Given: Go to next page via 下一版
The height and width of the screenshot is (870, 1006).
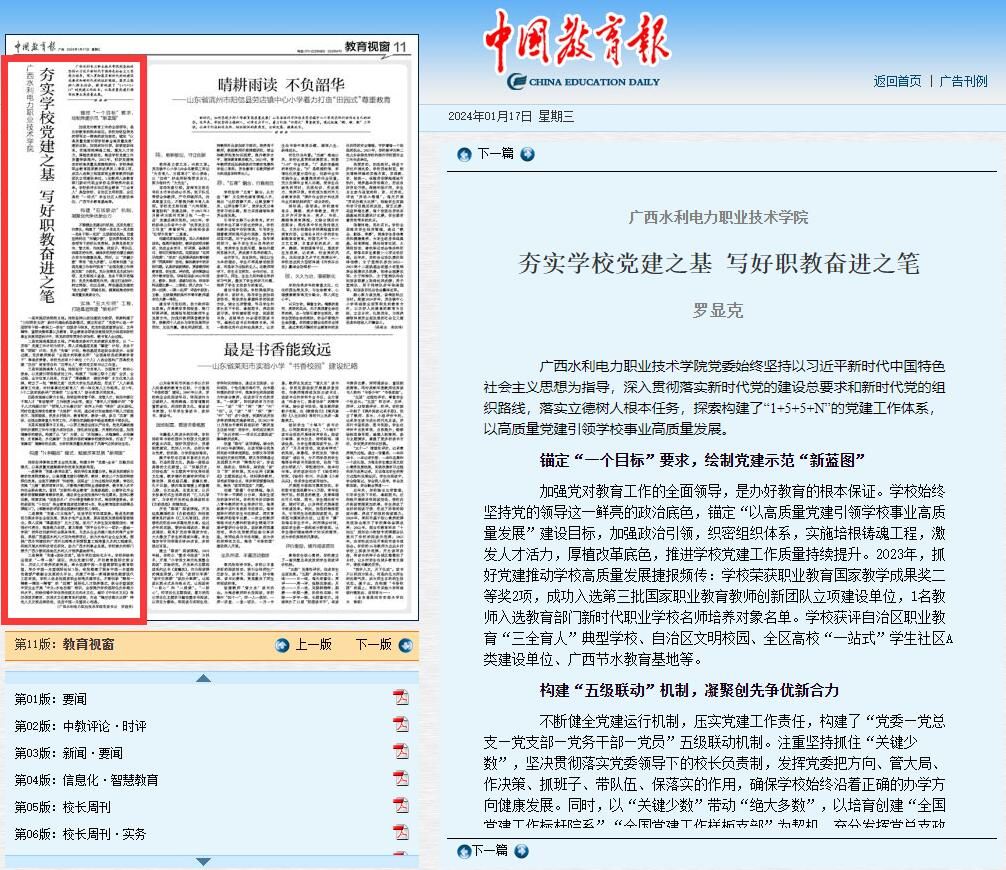Looking at the screenshot, I should pyautogui.click(x=373, y=644).
